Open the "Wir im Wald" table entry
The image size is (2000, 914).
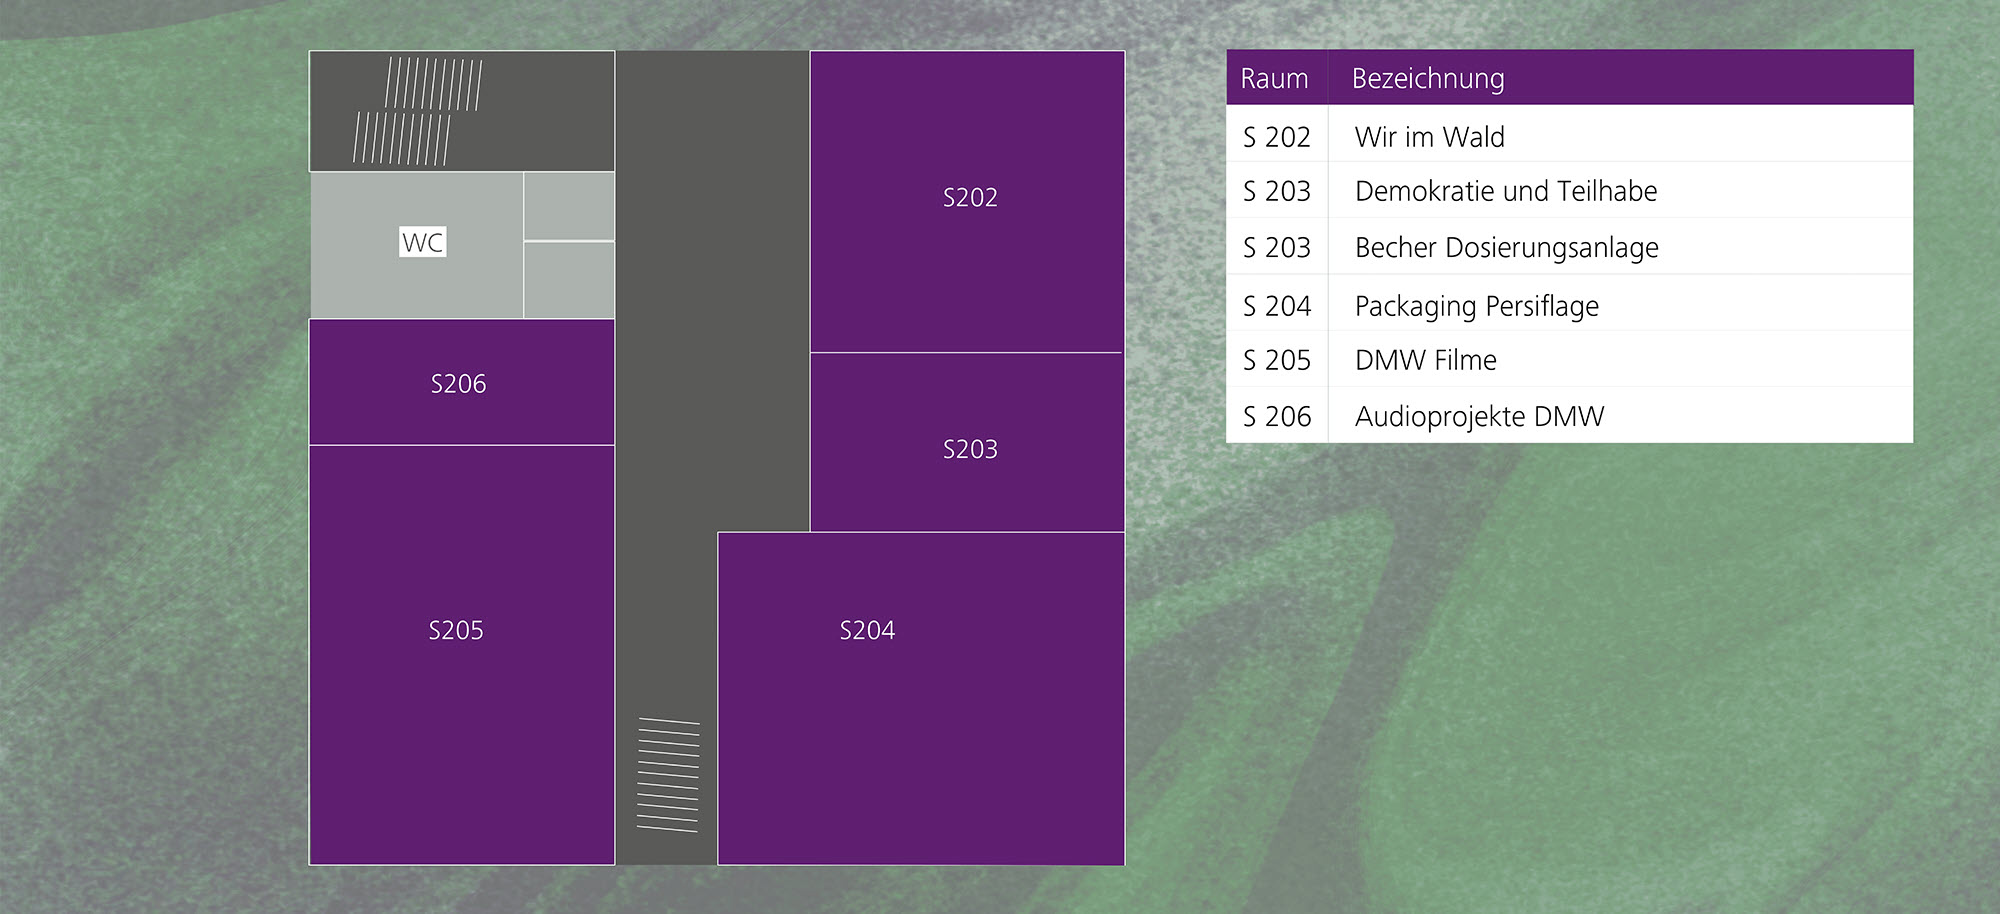click(1429, 137)
